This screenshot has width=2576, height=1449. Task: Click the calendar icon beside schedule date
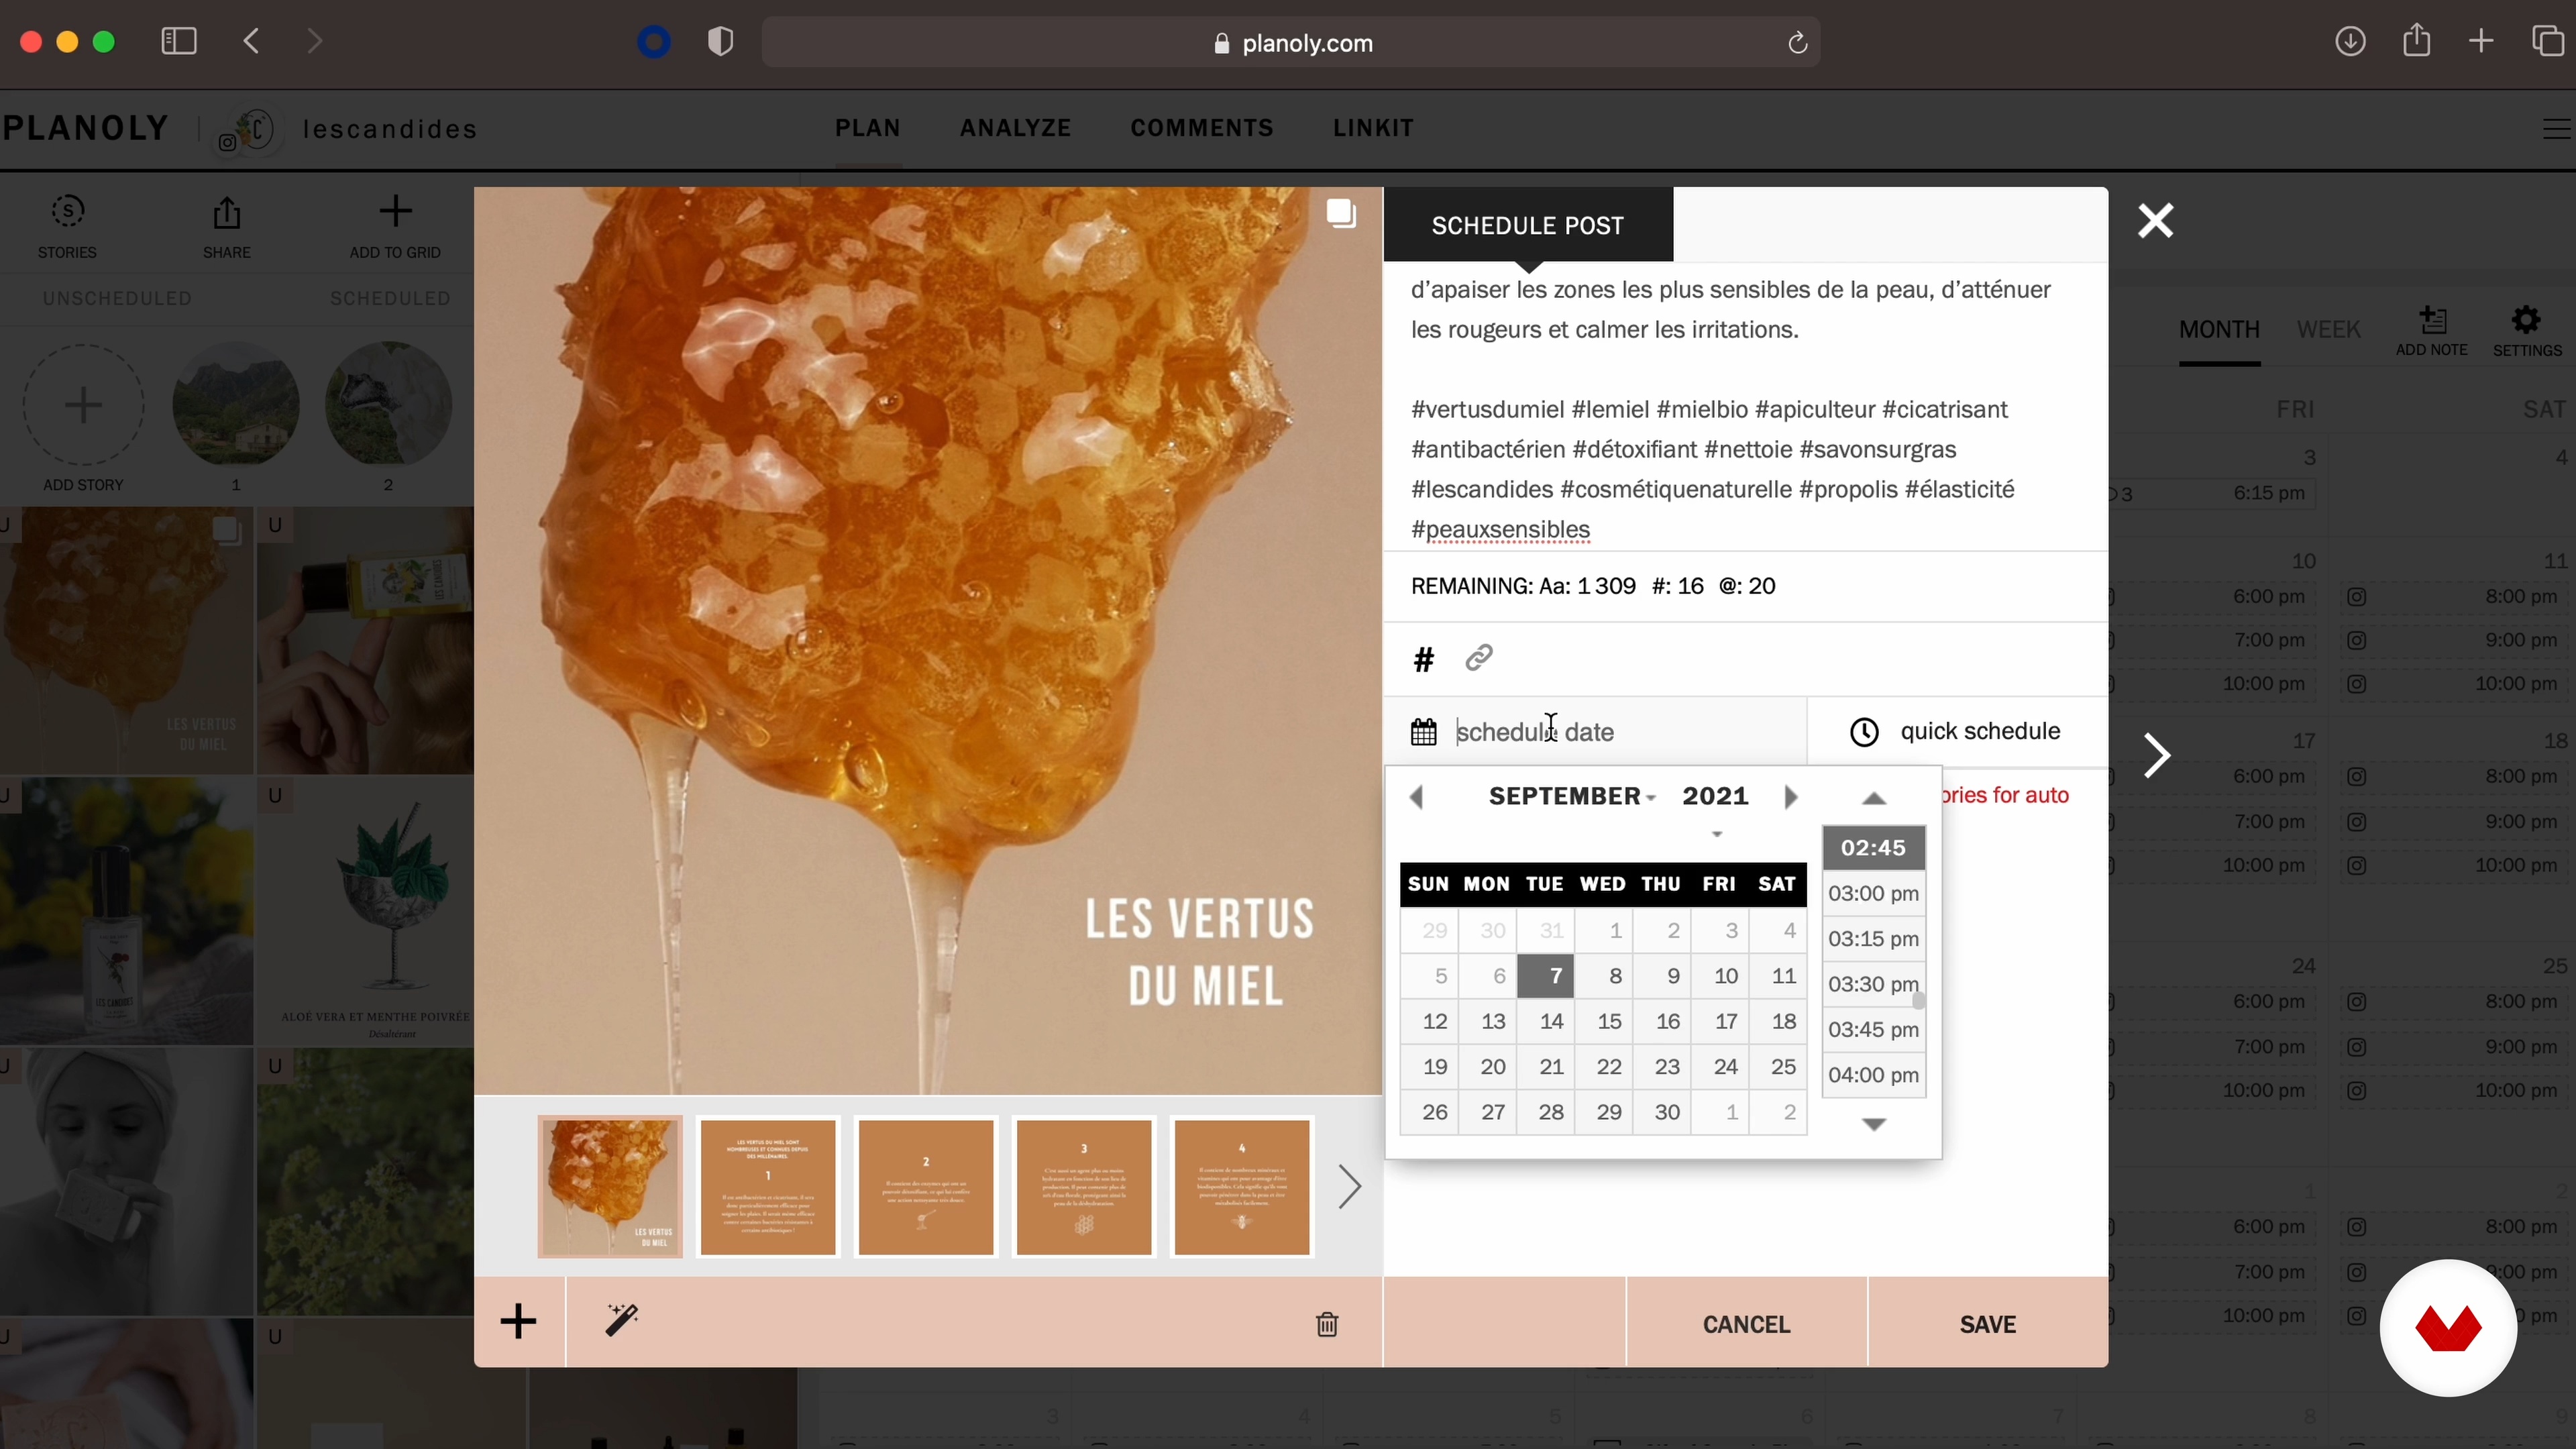pos(1424,732)
